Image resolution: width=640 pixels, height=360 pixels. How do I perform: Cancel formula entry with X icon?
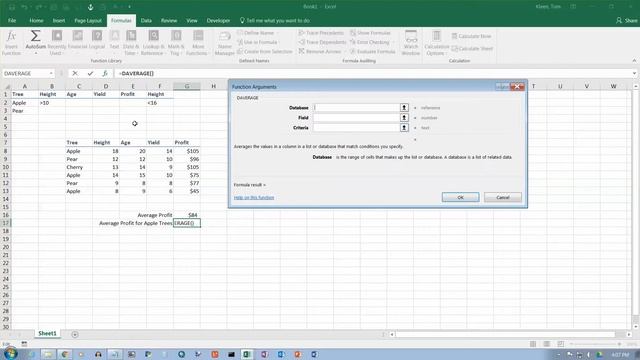pos(75,73)
